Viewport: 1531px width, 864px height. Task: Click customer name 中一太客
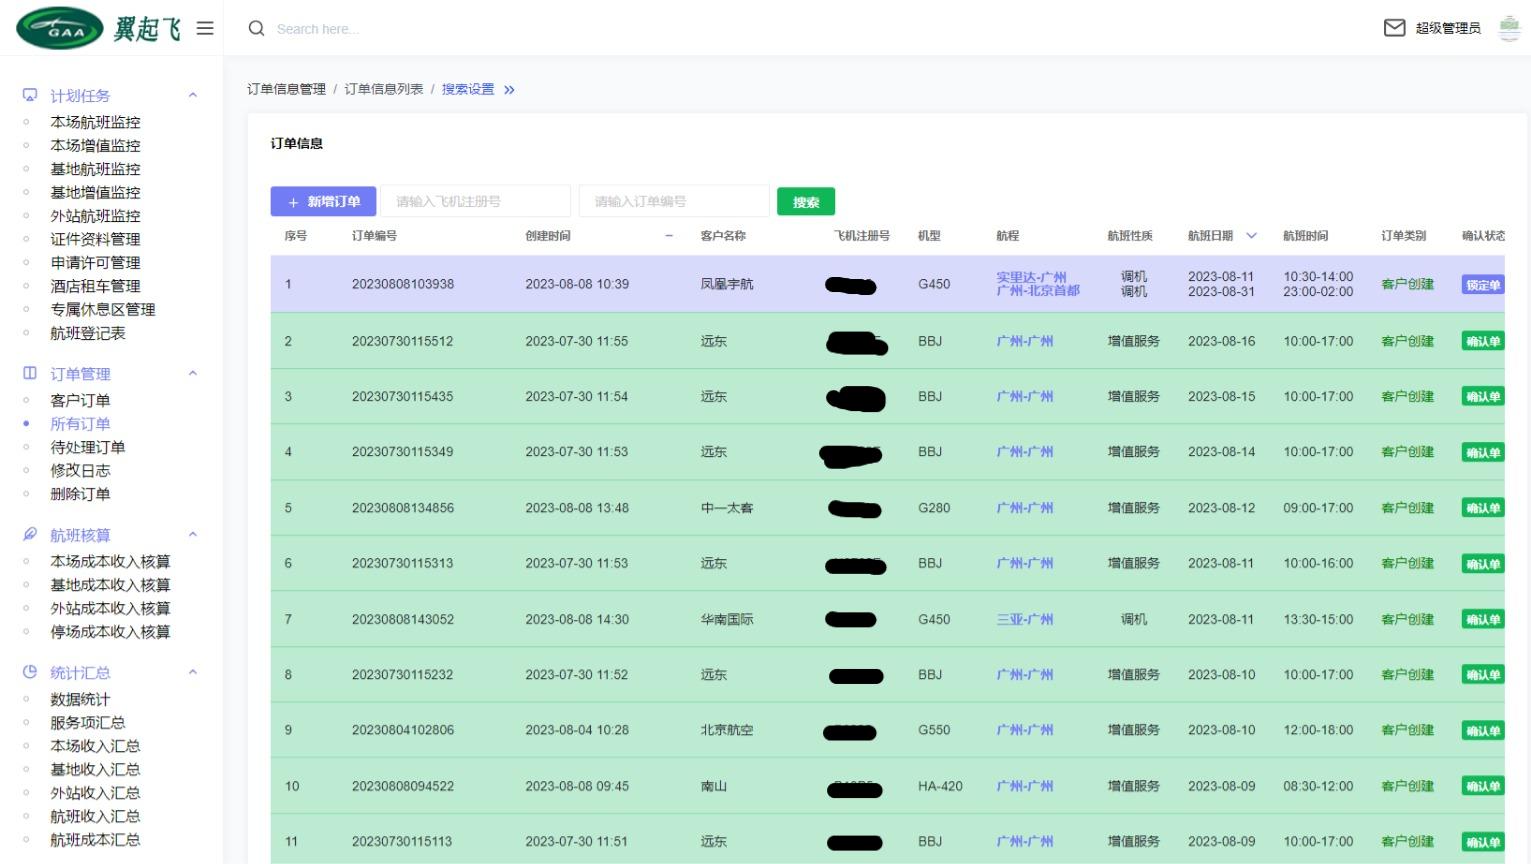point(727,508)
